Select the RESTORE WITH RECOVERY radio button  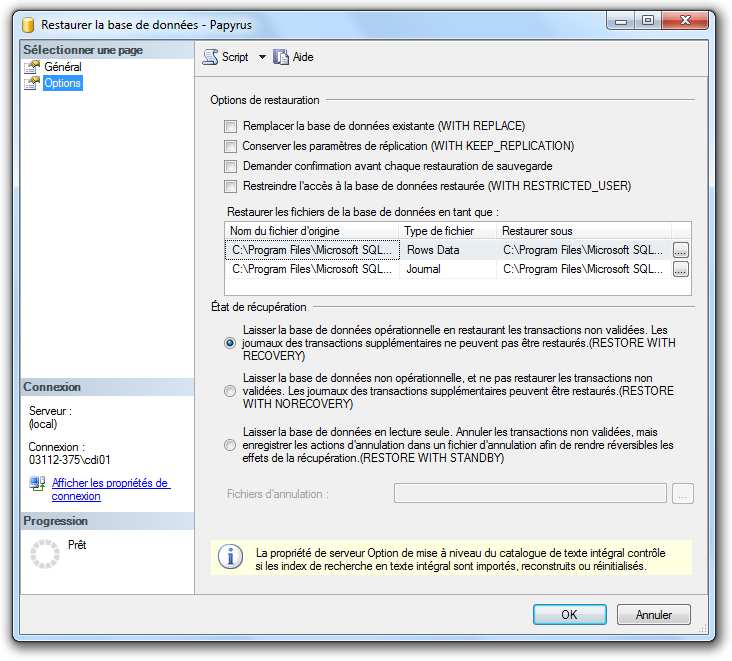(x=230, y=343)
